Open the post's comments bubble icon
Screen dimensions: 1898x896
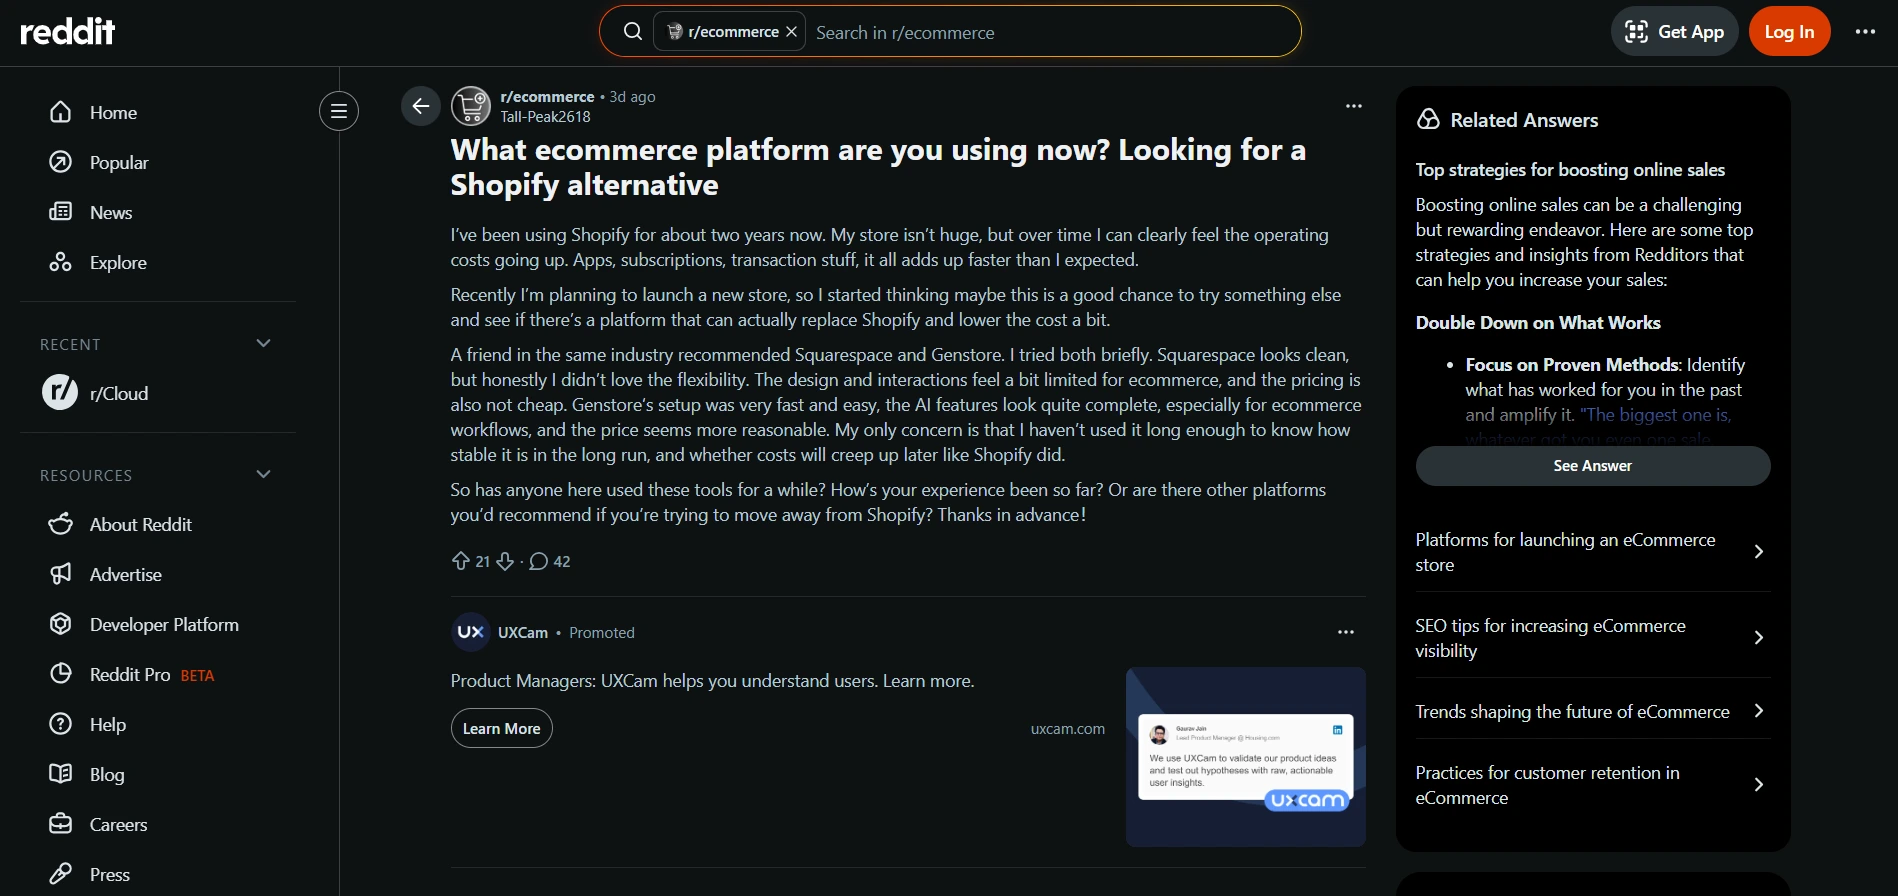click(x=539, y=561)
